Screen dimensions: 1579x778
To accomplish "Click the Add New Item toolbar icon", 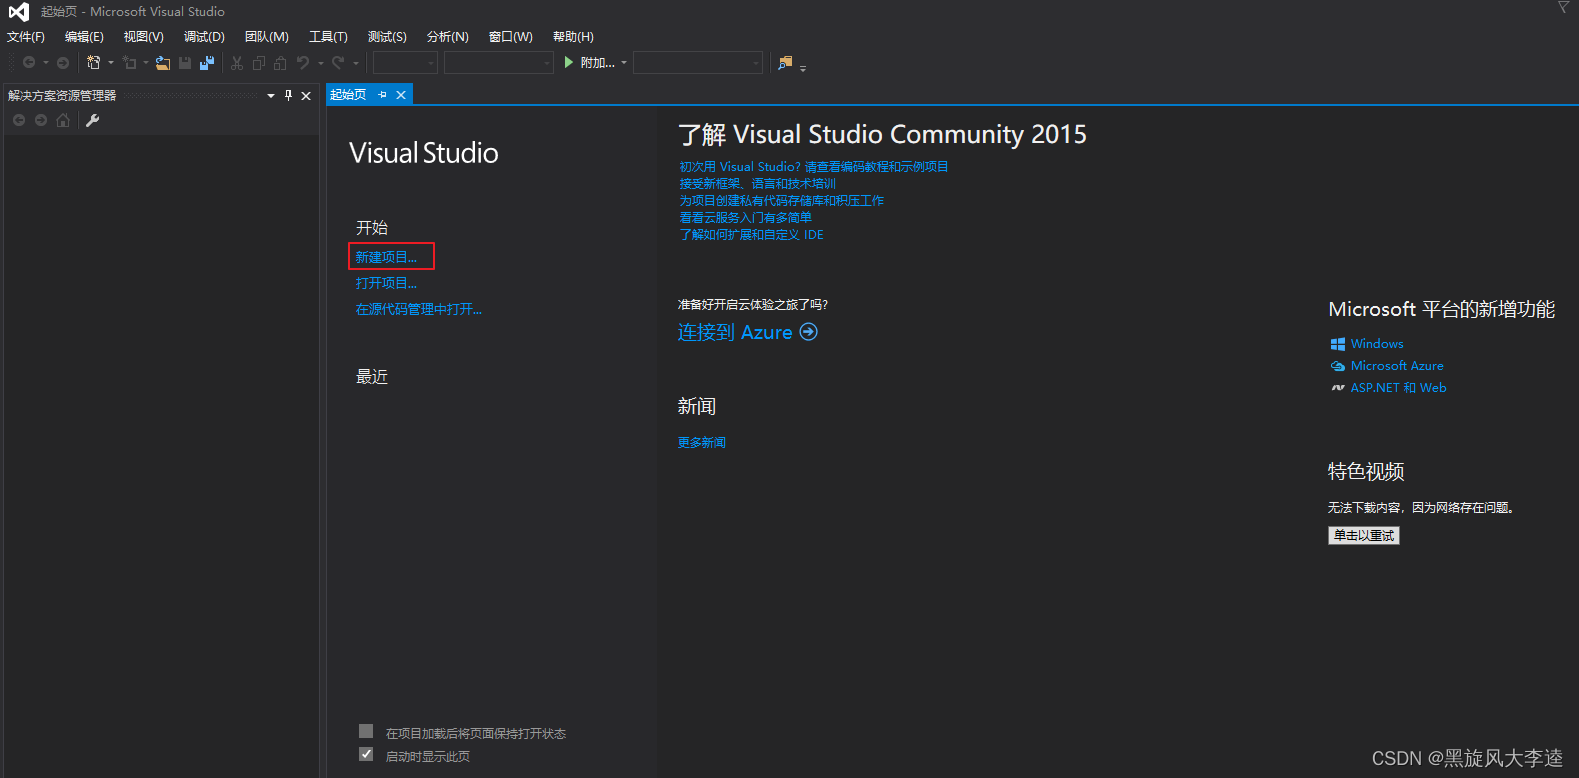I will pos(129,62).
